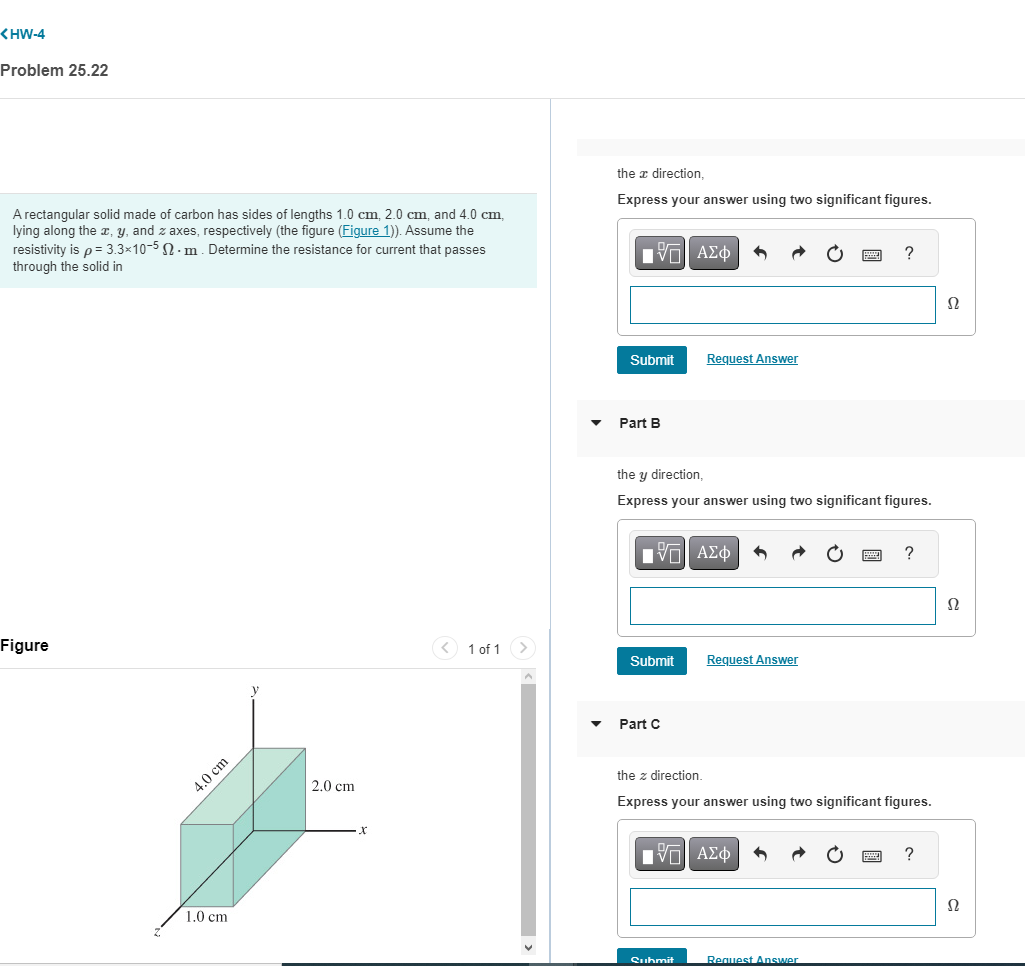Image resolution: width=1025 pixels, height=966 pixels.
Task: Collapse the Part B section
Action: [x=596, y=423]
